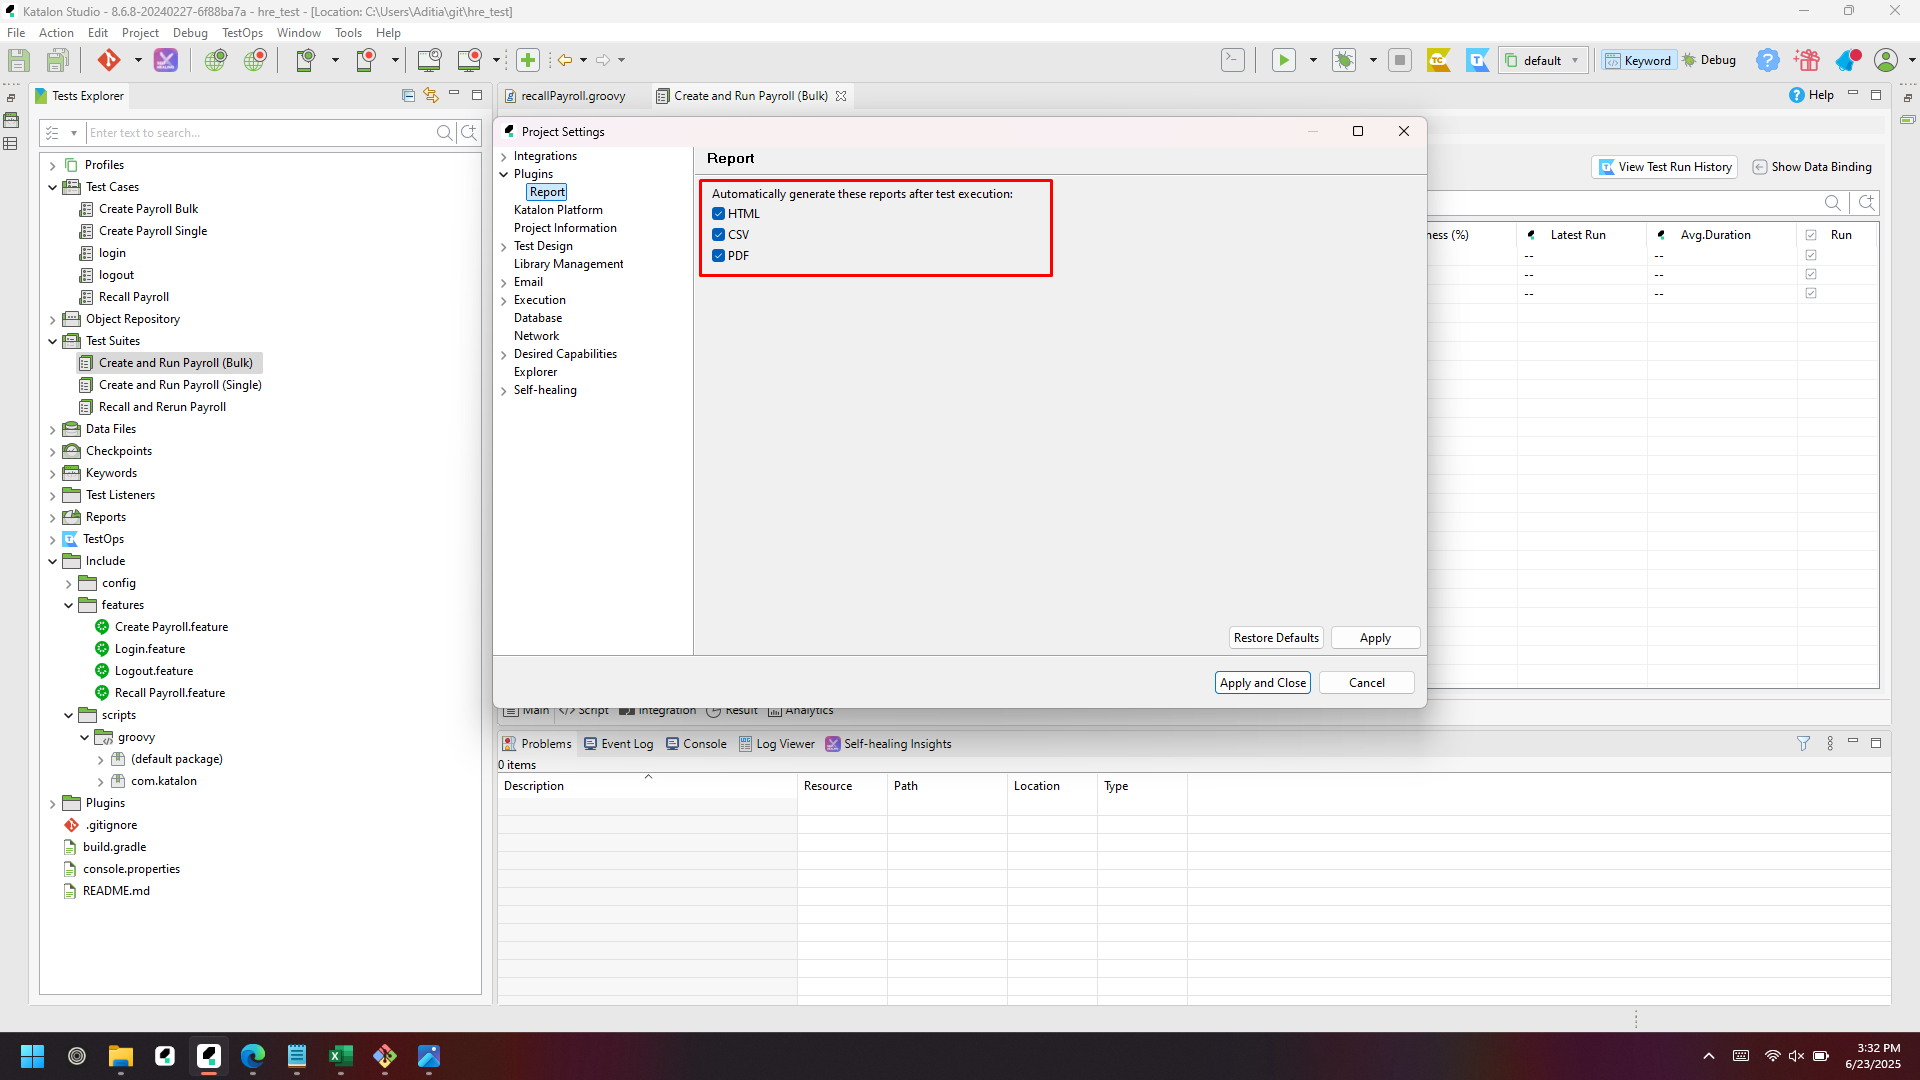Uncheck the PDF report checkbox
Image resolution: width=1920 pixels, height=1080 pixels.
pos(718,256)
